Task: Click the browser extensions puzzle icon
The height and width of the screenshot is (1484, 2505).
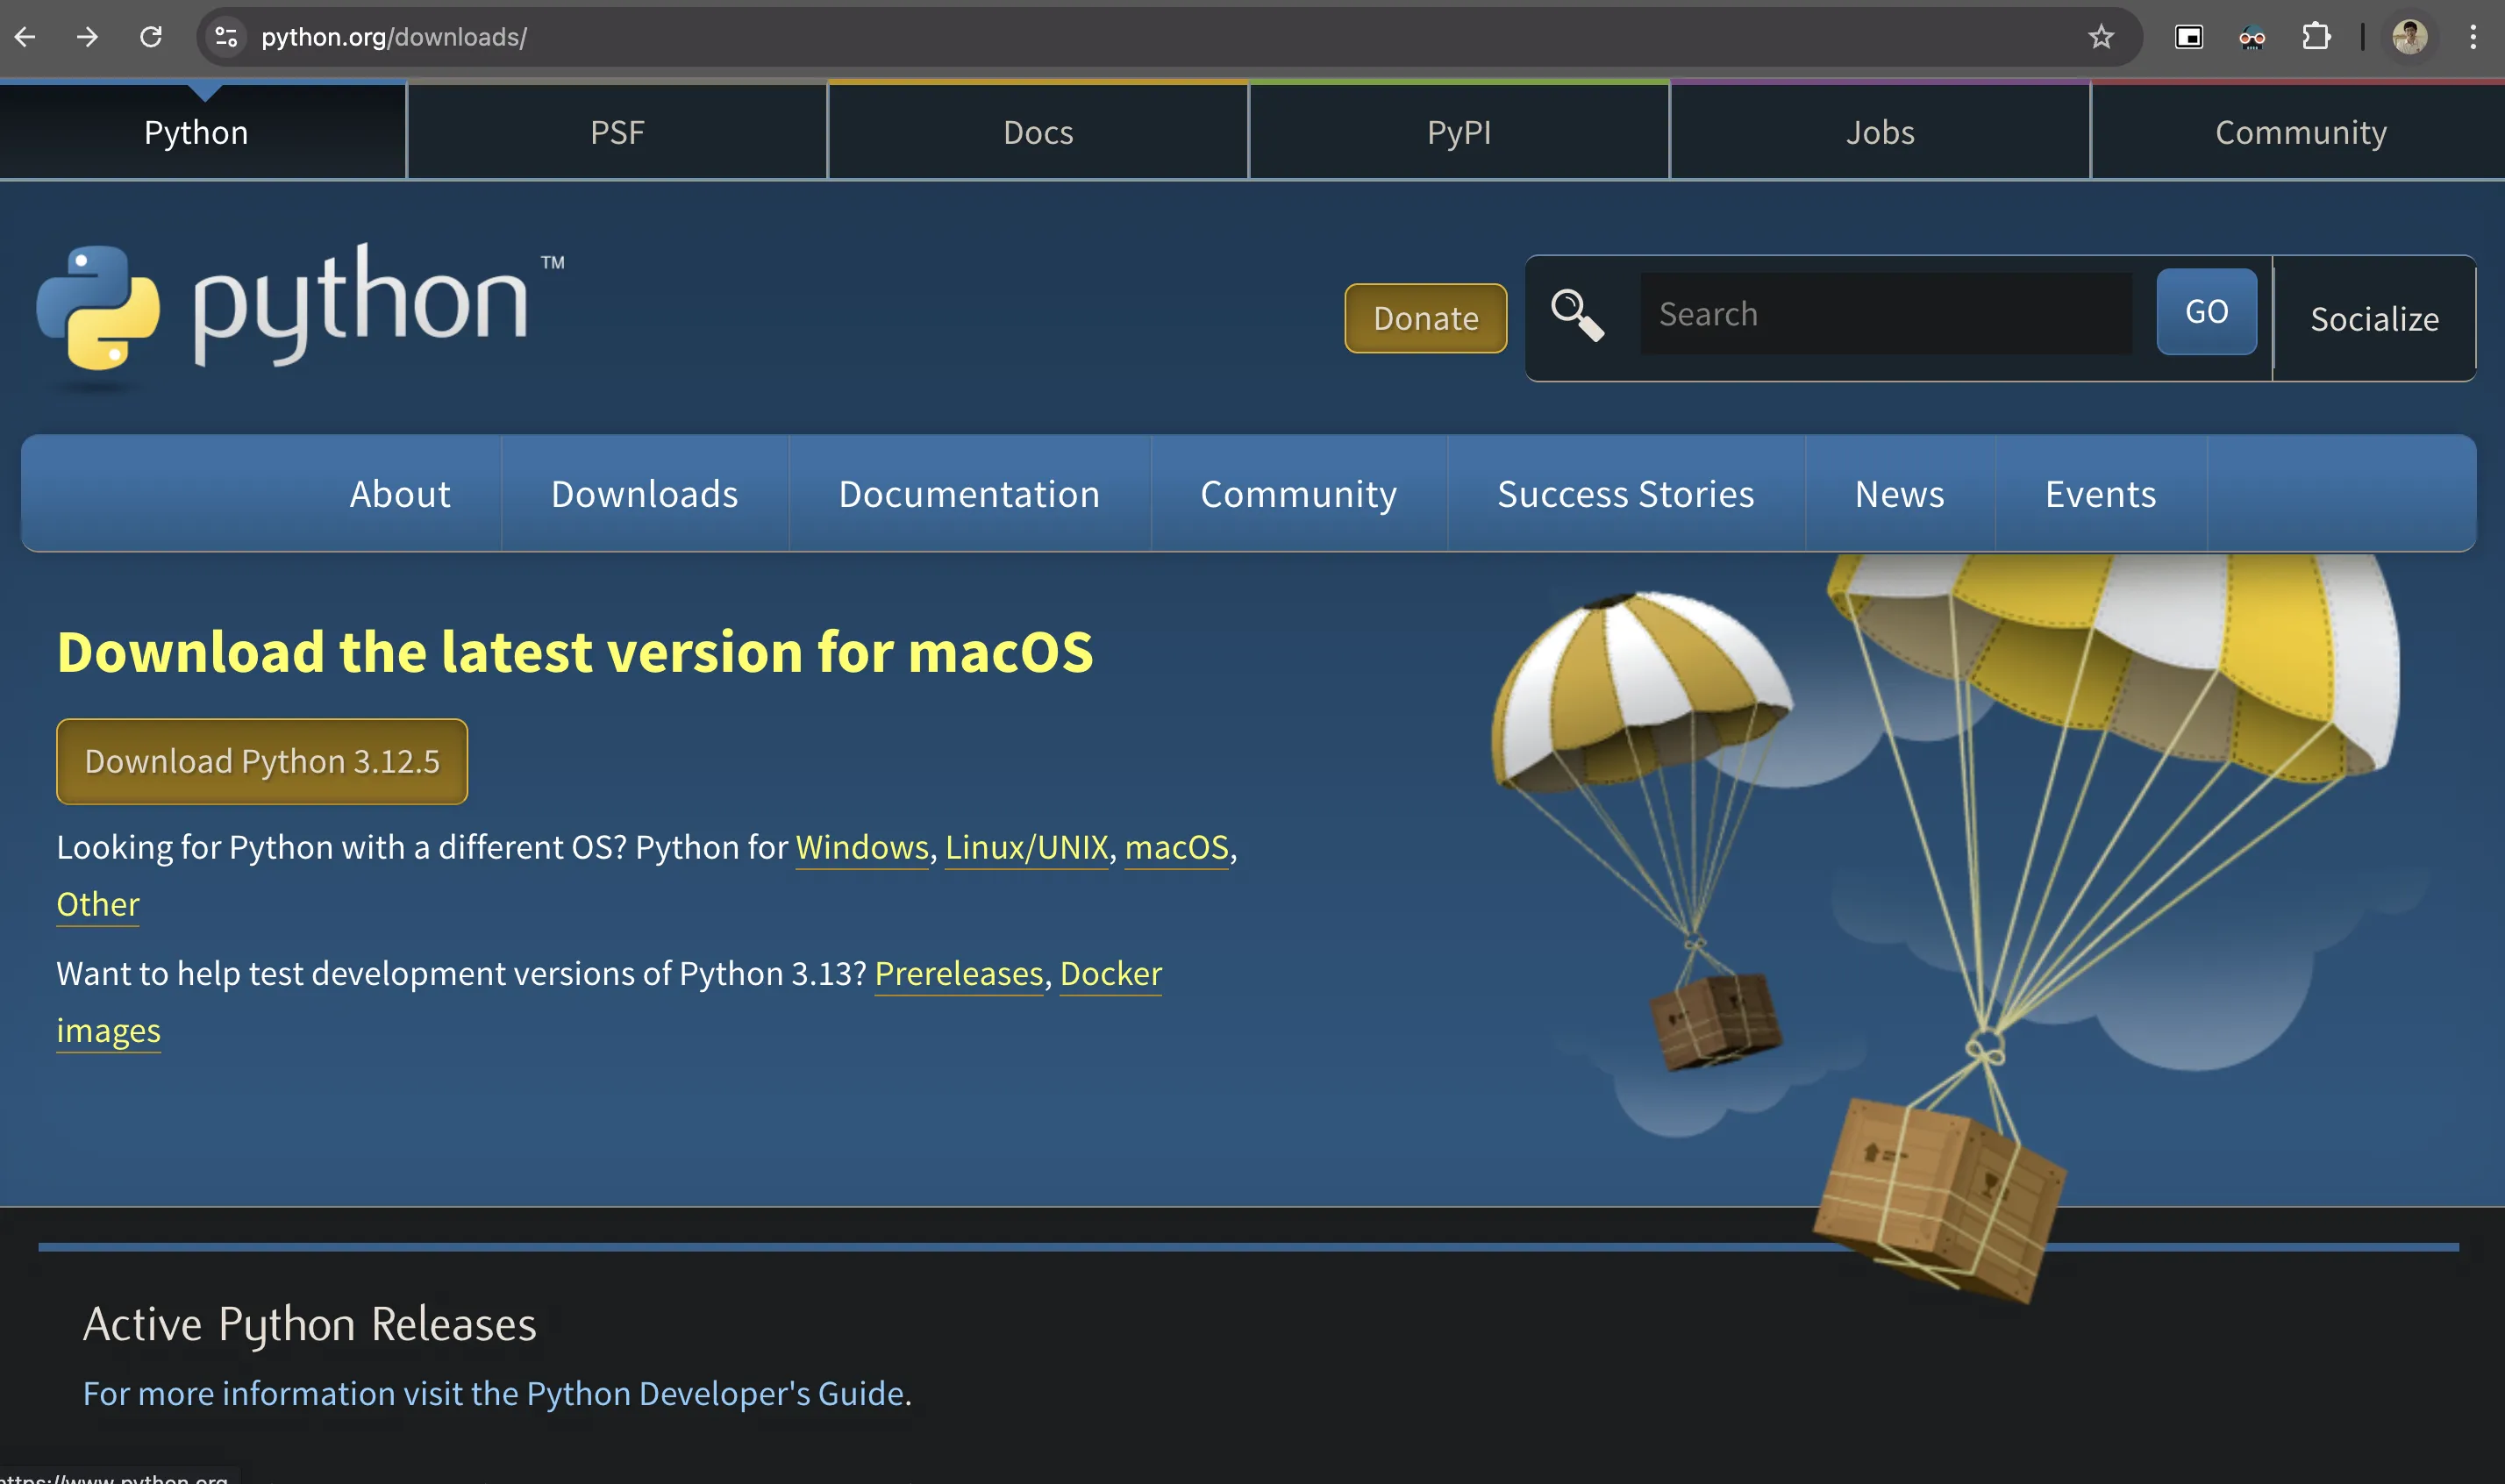Action: (2318, 37)
